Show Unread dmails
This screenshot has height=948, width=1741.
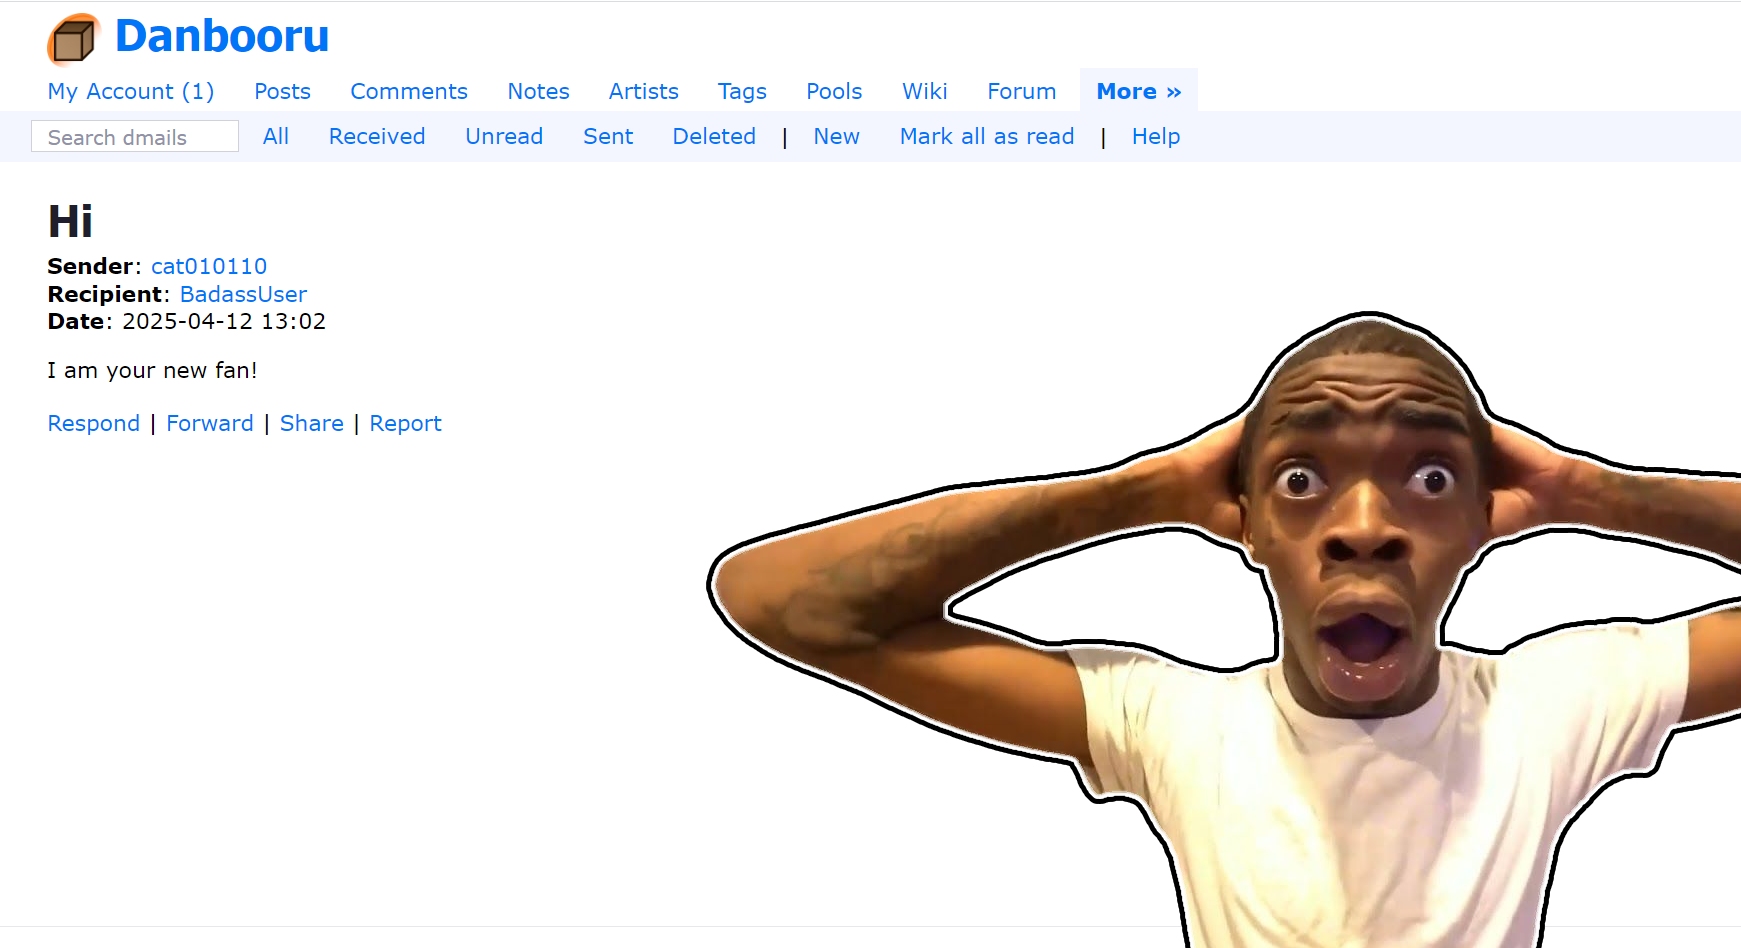(504, 136)
